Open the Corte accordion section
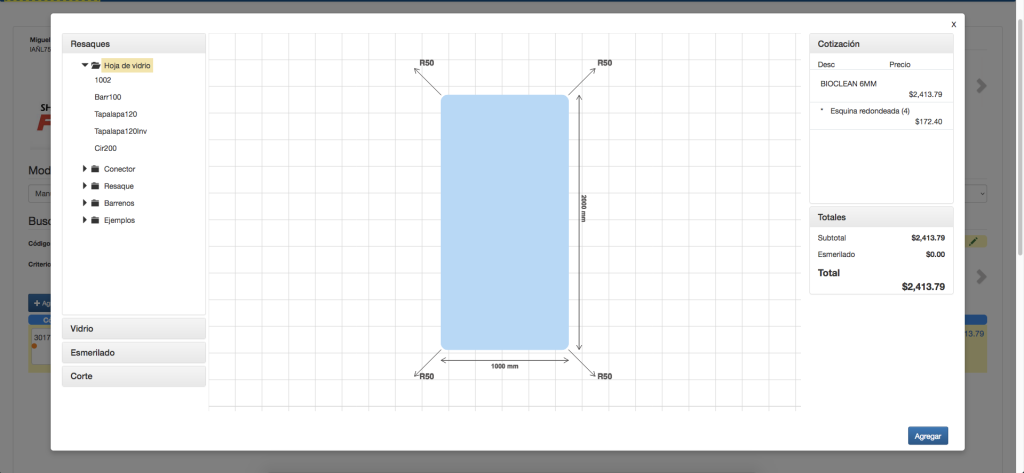This screenshot has width=1024, height=473. (134, 376)
